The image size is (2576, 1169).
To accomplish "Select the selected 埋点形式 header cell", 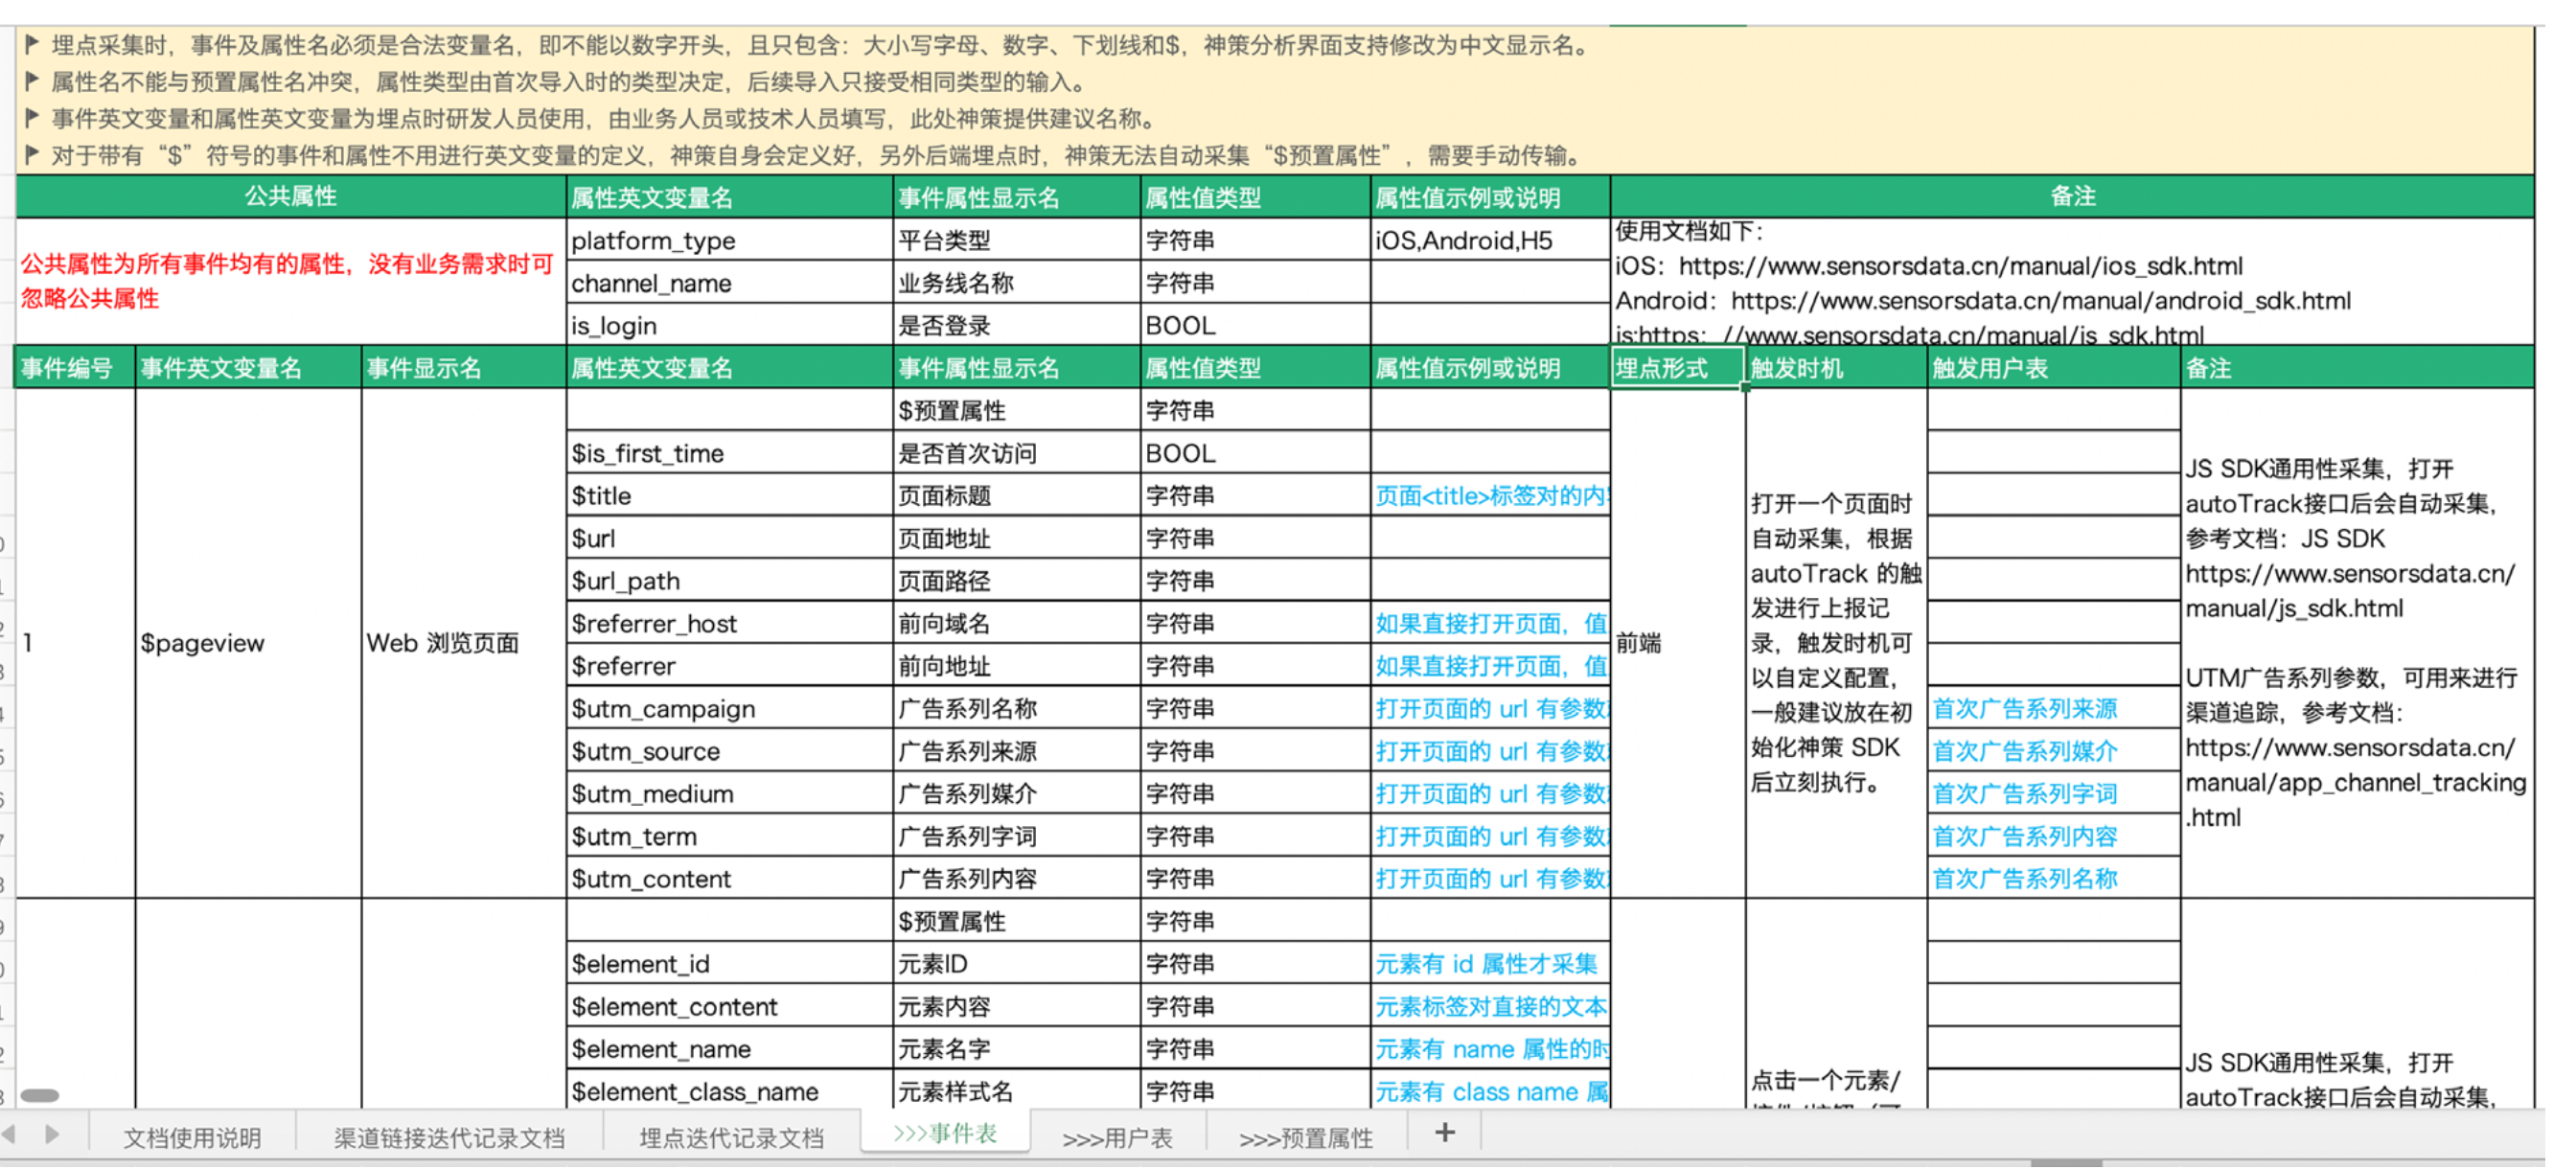I will pyautogui.click(x=1677, y=368).
